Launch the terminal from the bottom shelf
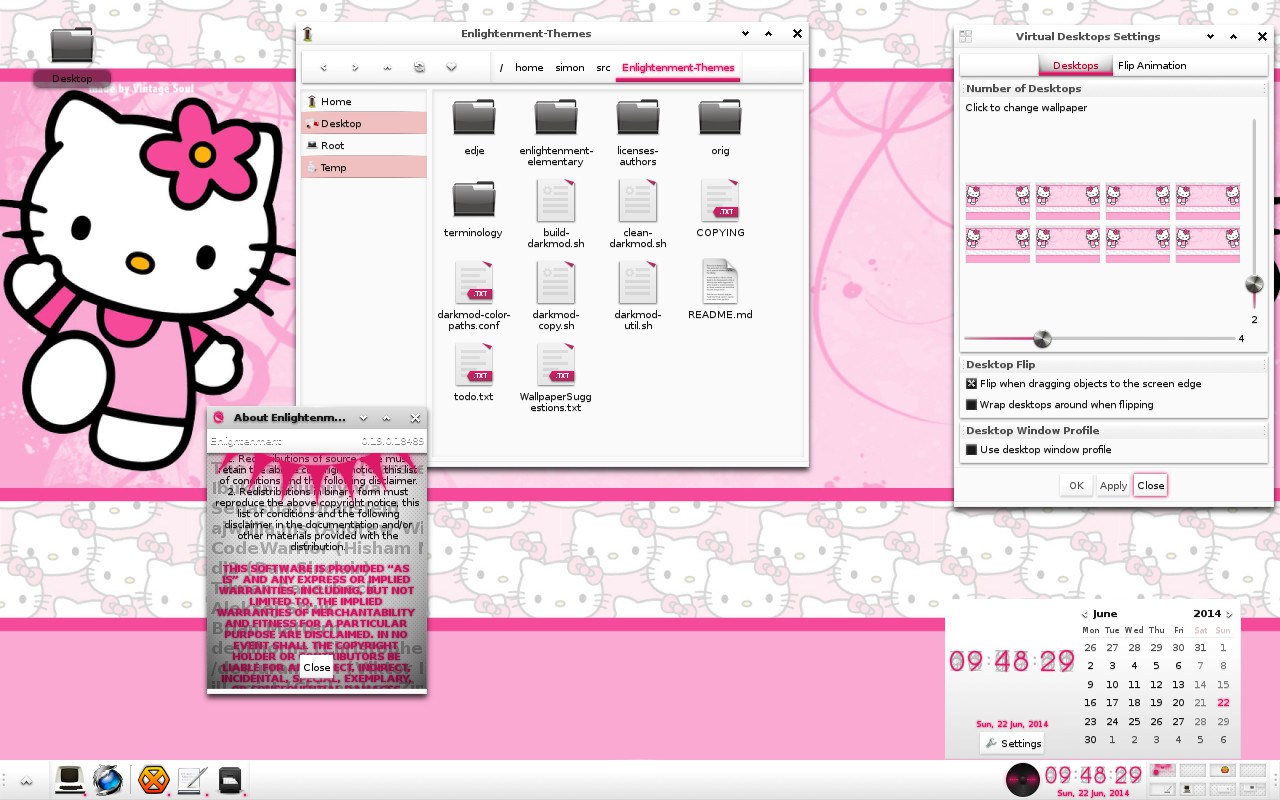The image size is (1280, 800). (x=69, y=779)
